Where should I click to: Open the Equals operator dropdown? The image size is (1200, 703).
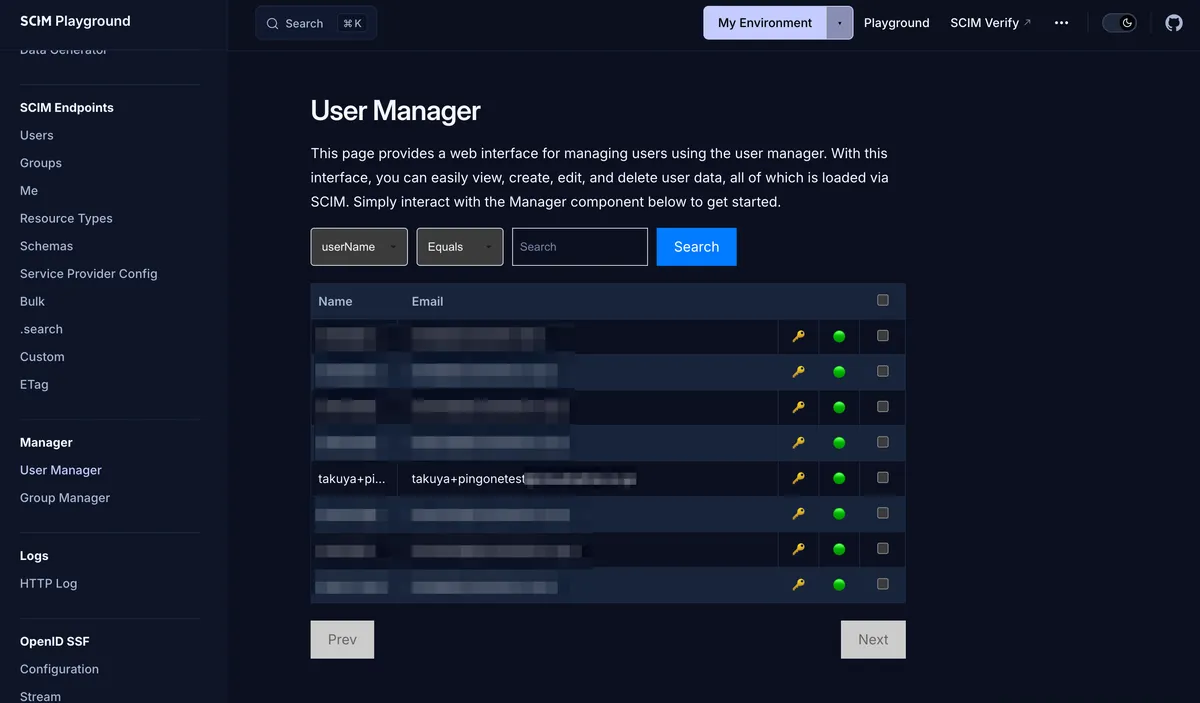coord(460,247)
